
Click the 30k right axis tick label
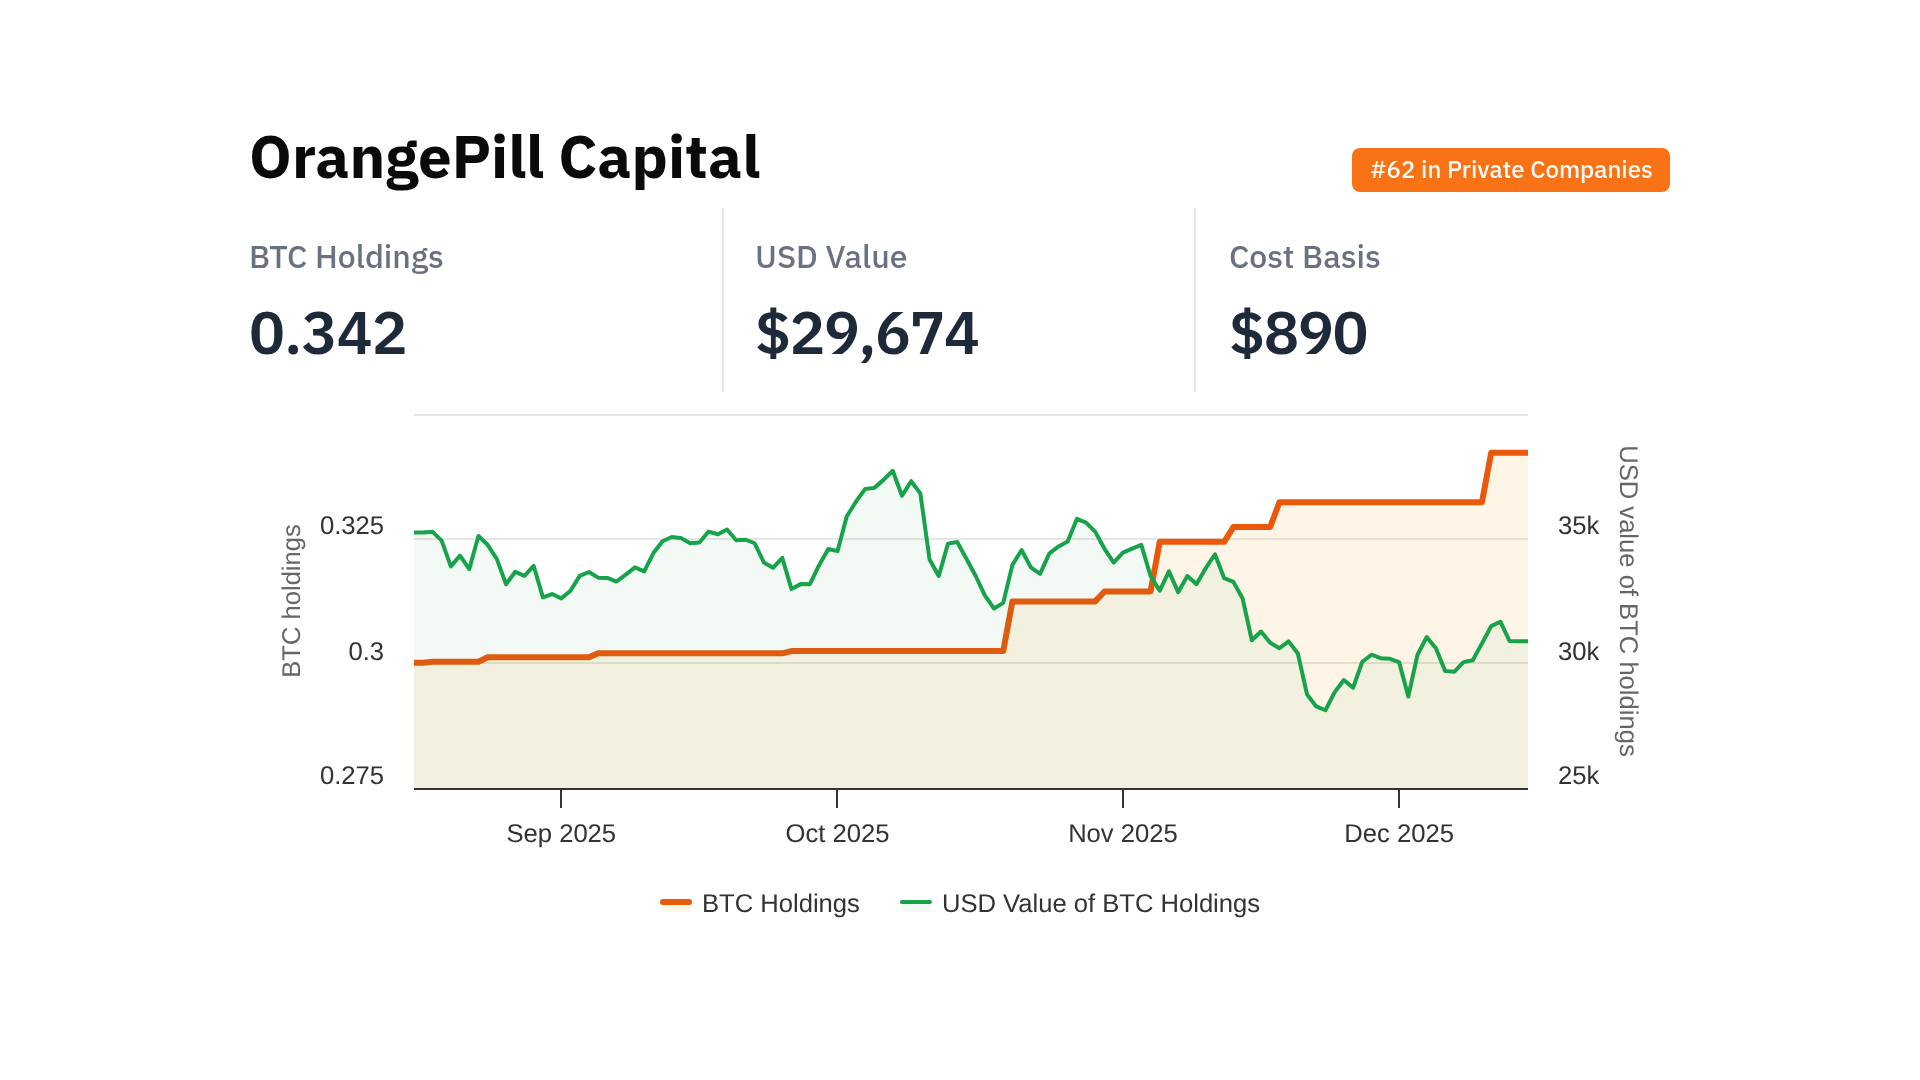pyautogui.click(x=1578, y=652)
